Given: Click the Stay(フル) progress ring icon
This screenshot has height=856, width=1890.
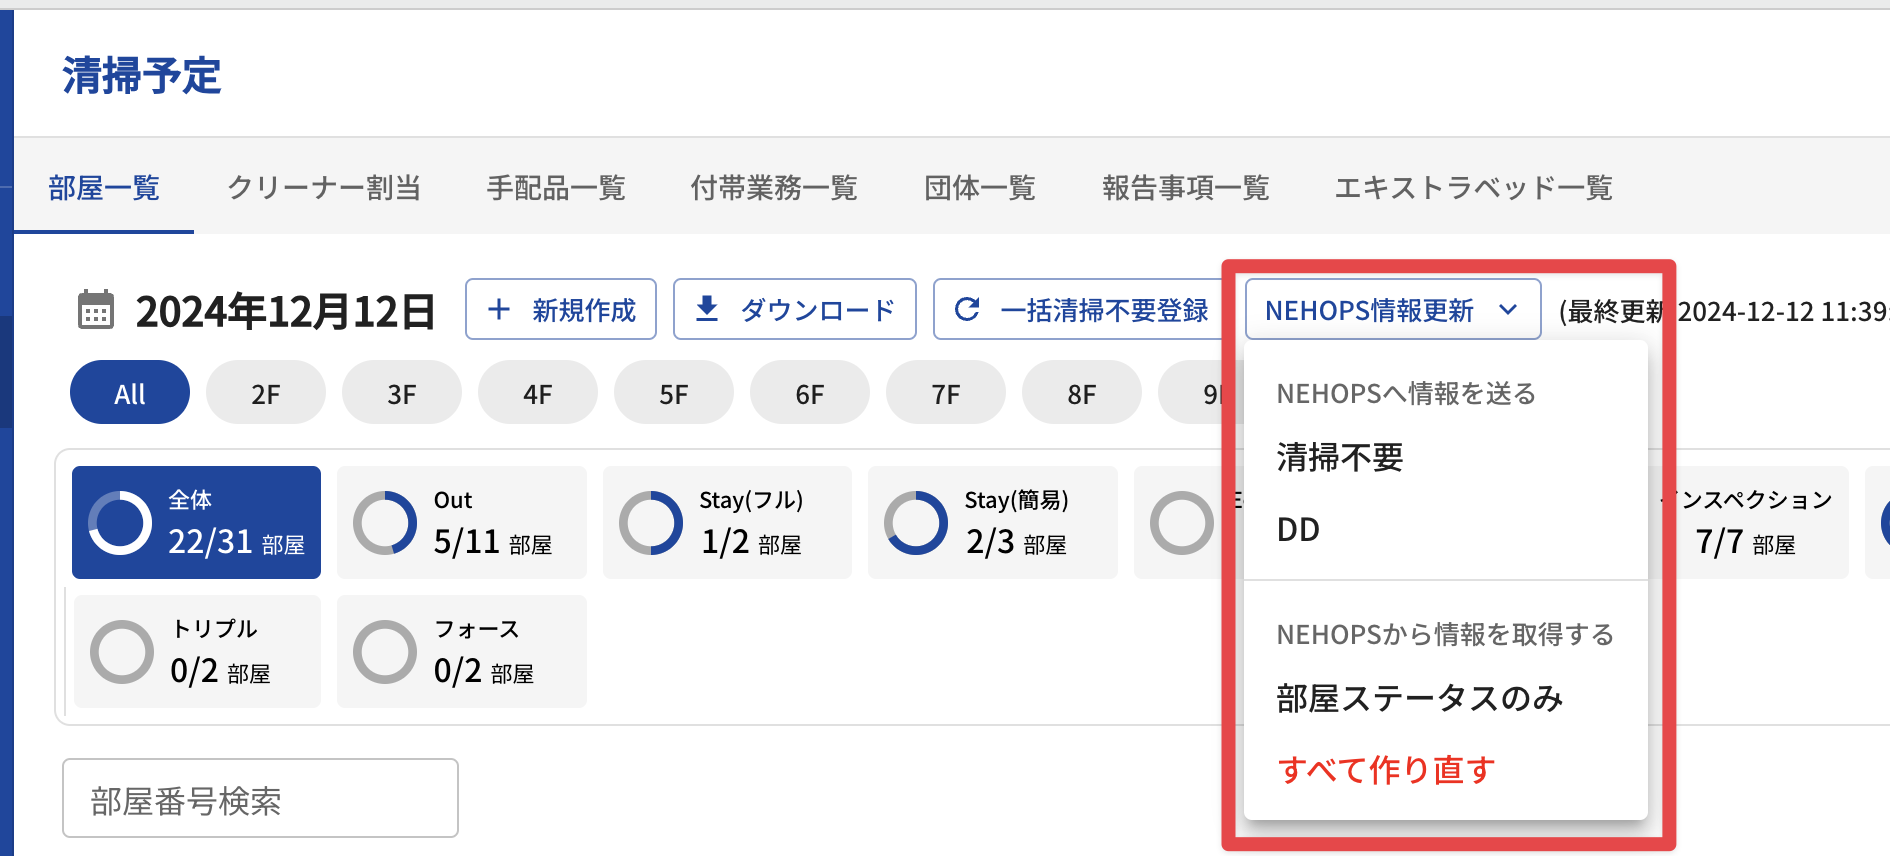Looking at the screenshot, I should pos(651,523).
